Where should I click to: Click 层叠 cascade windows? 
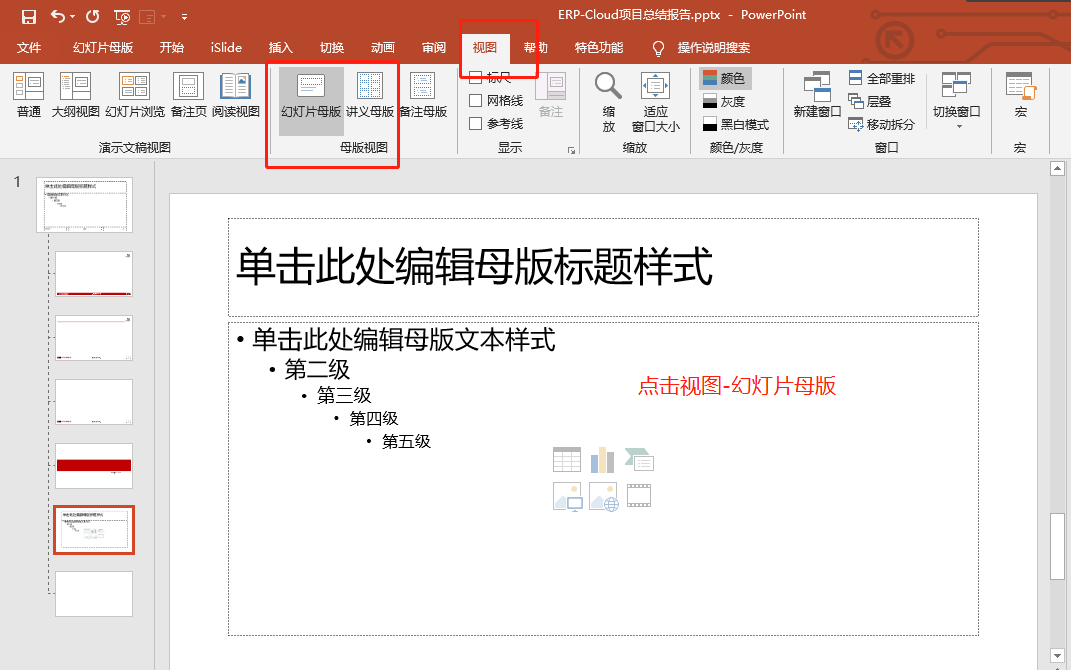point(870,102)
